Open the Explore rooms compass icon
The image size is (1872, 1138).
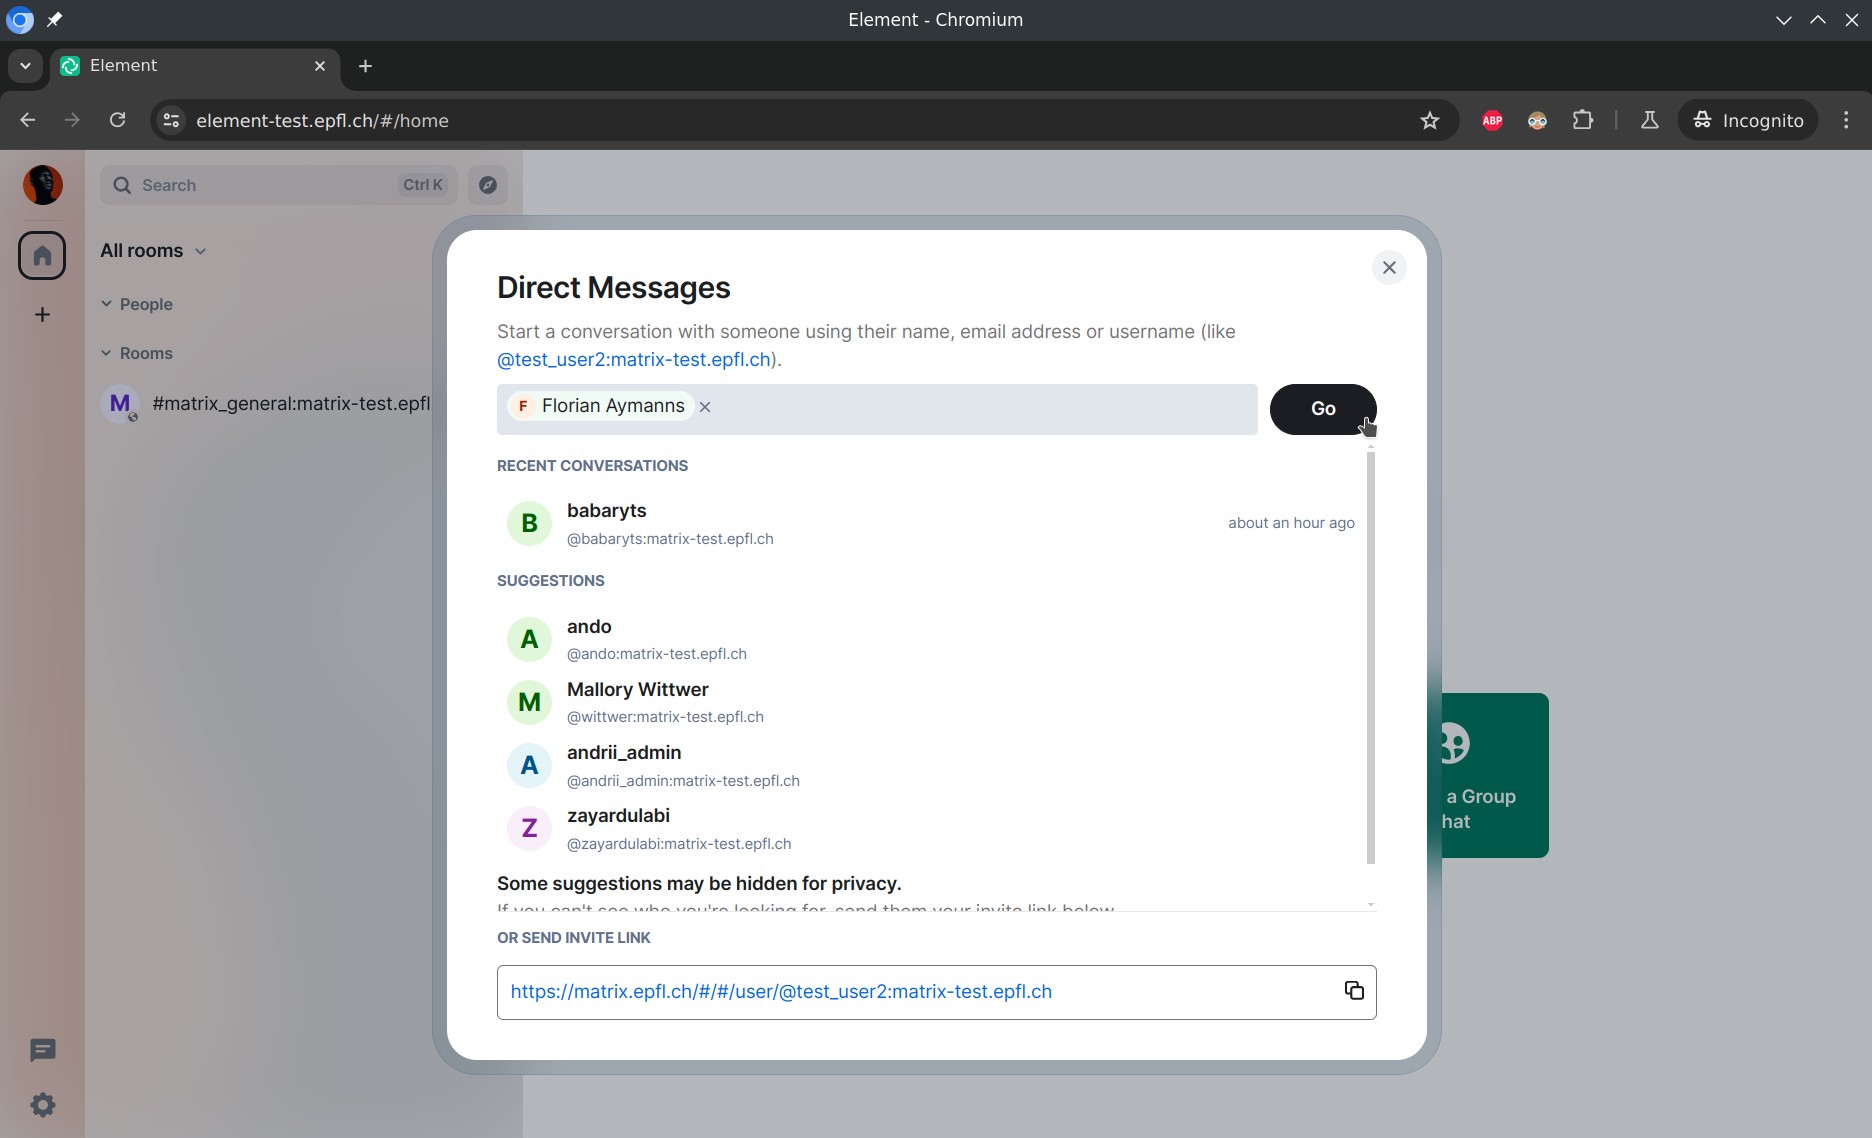click(488, 185)
